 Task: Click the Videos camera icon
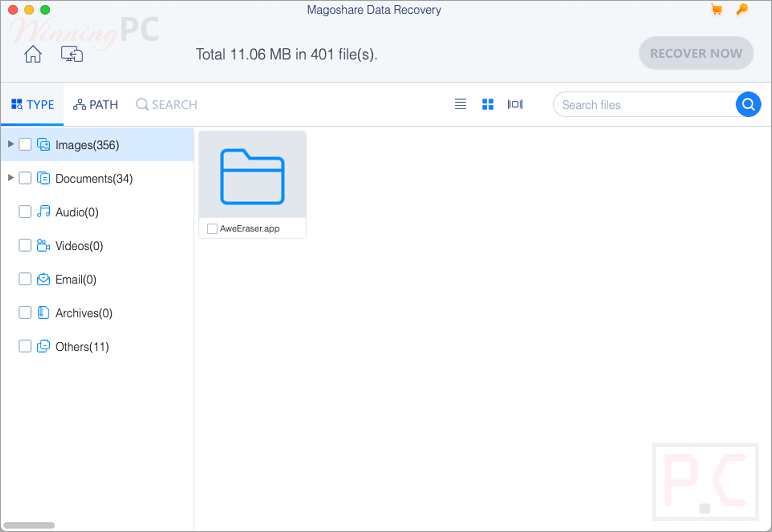tap(44, 245)
